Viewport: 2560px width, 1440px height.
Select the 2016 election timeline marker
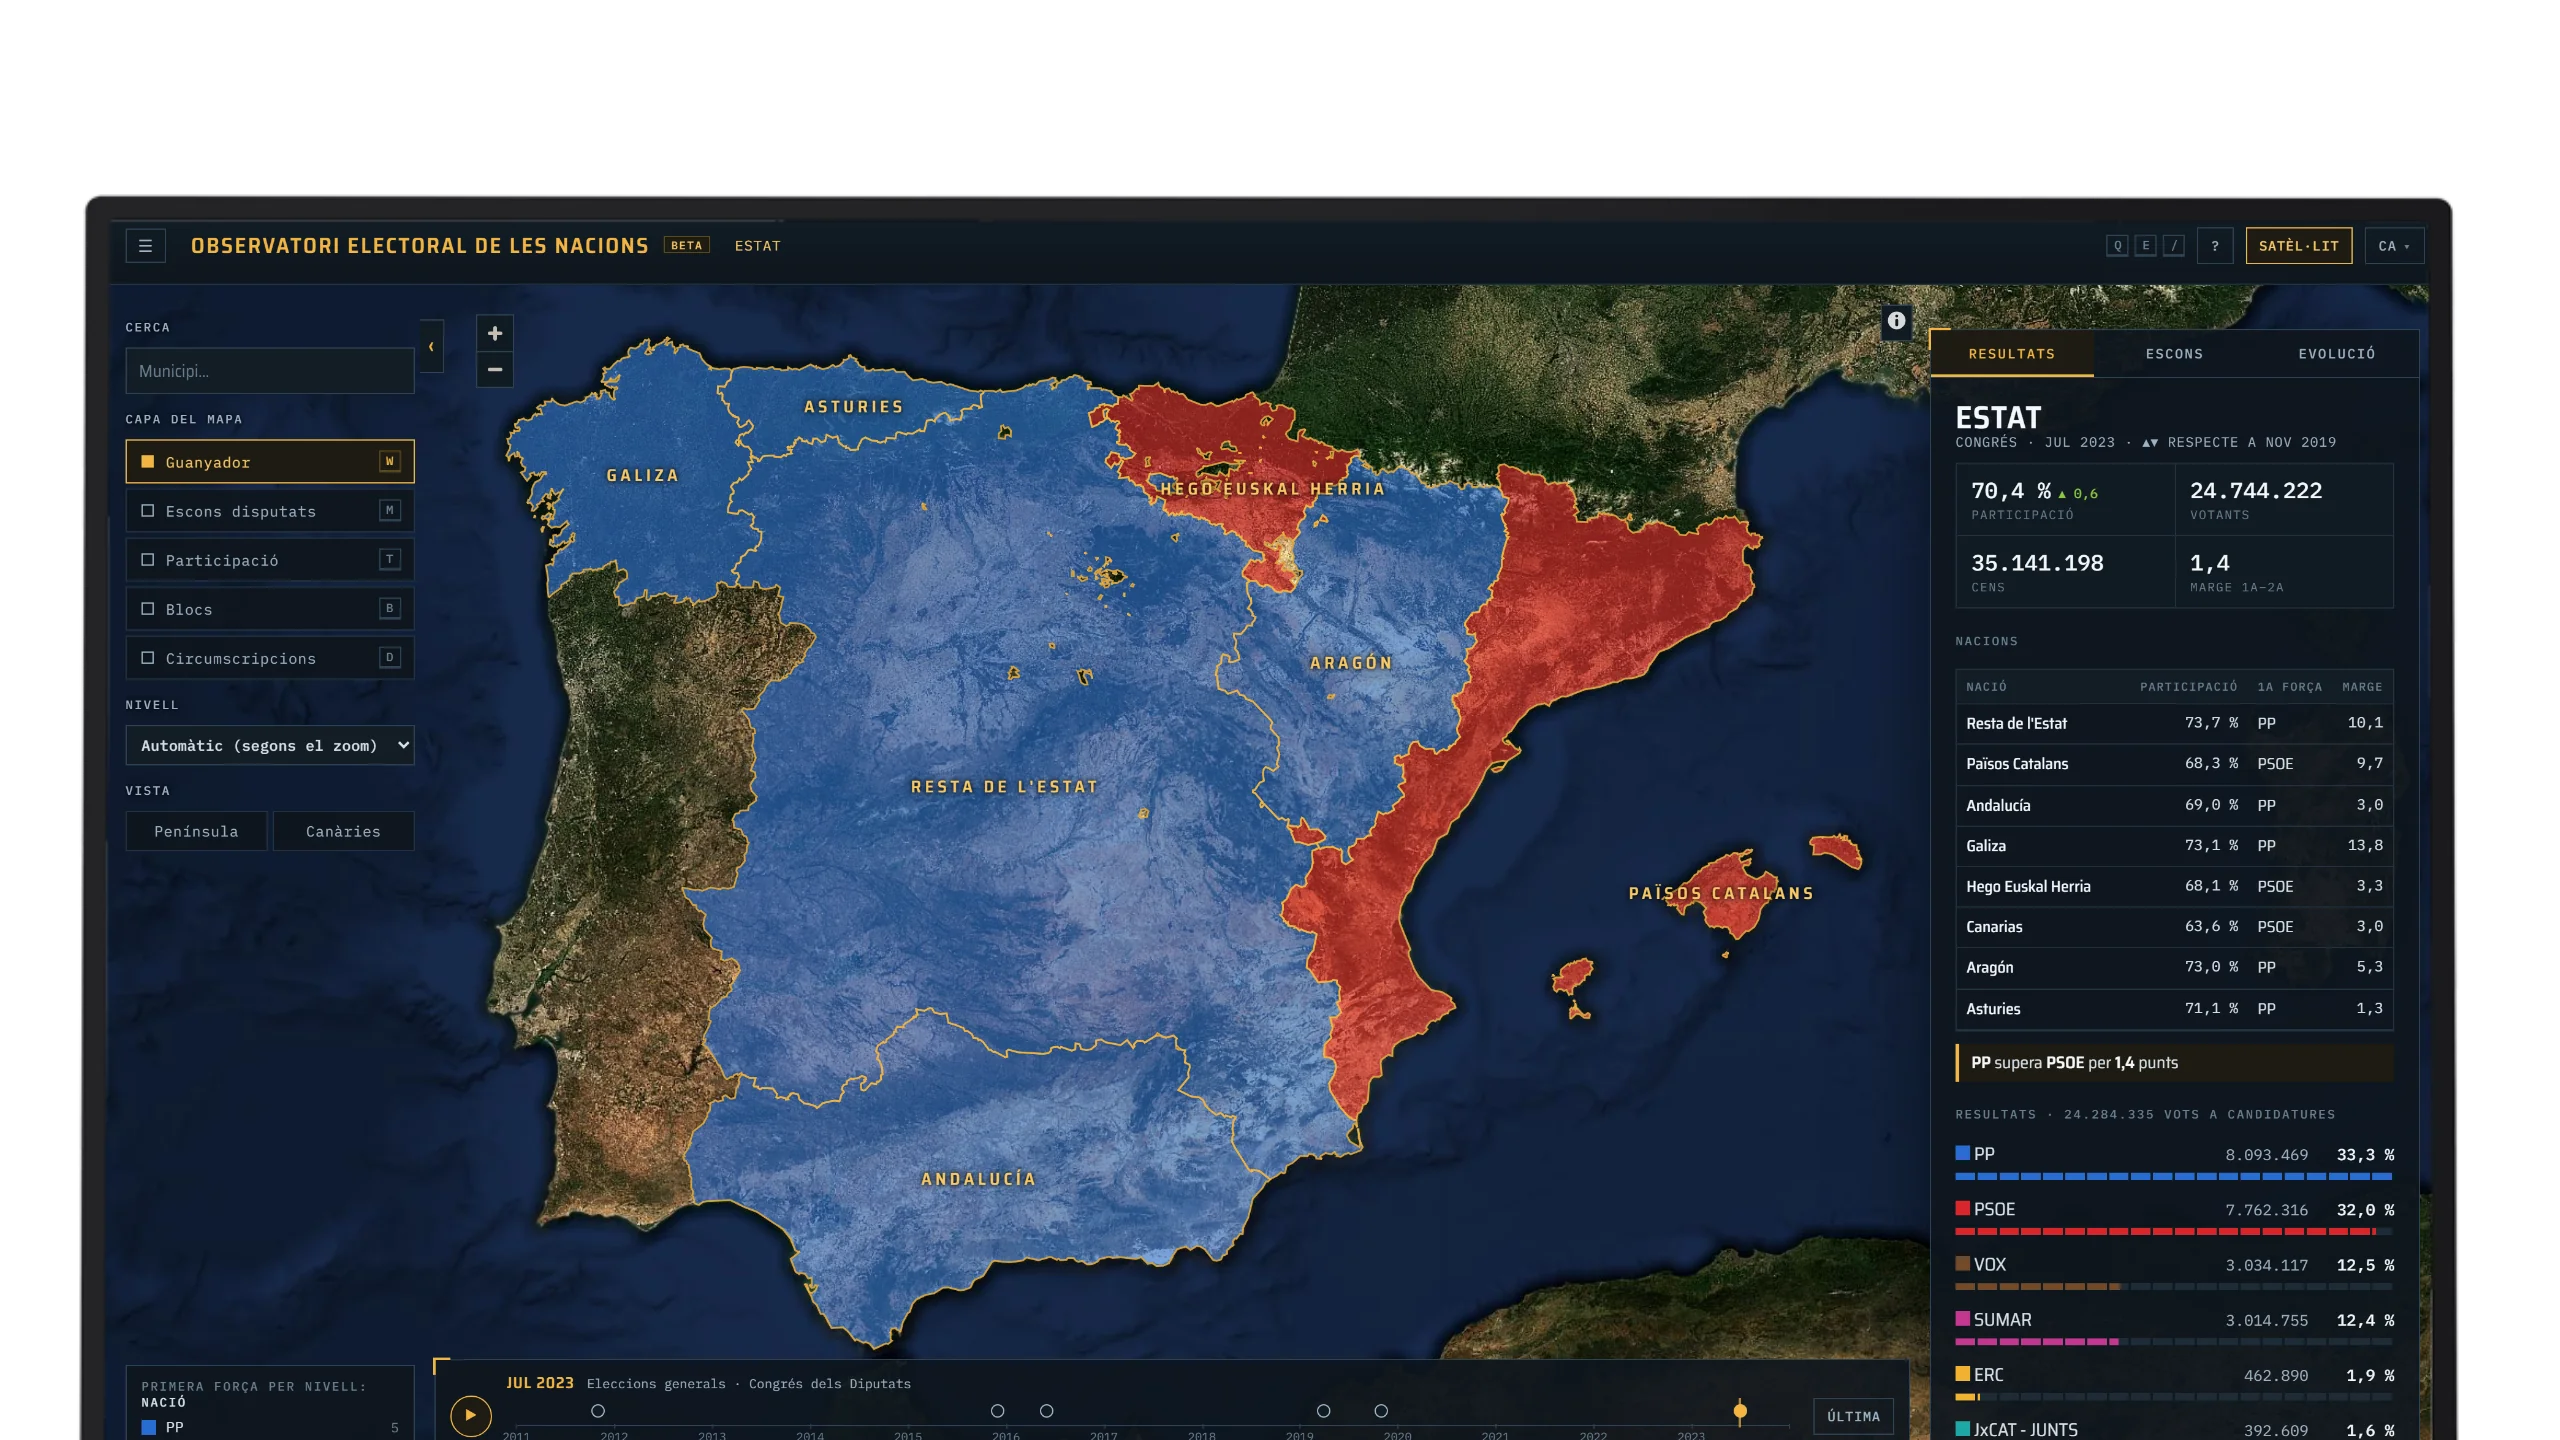click(x=1046, y=1411)
